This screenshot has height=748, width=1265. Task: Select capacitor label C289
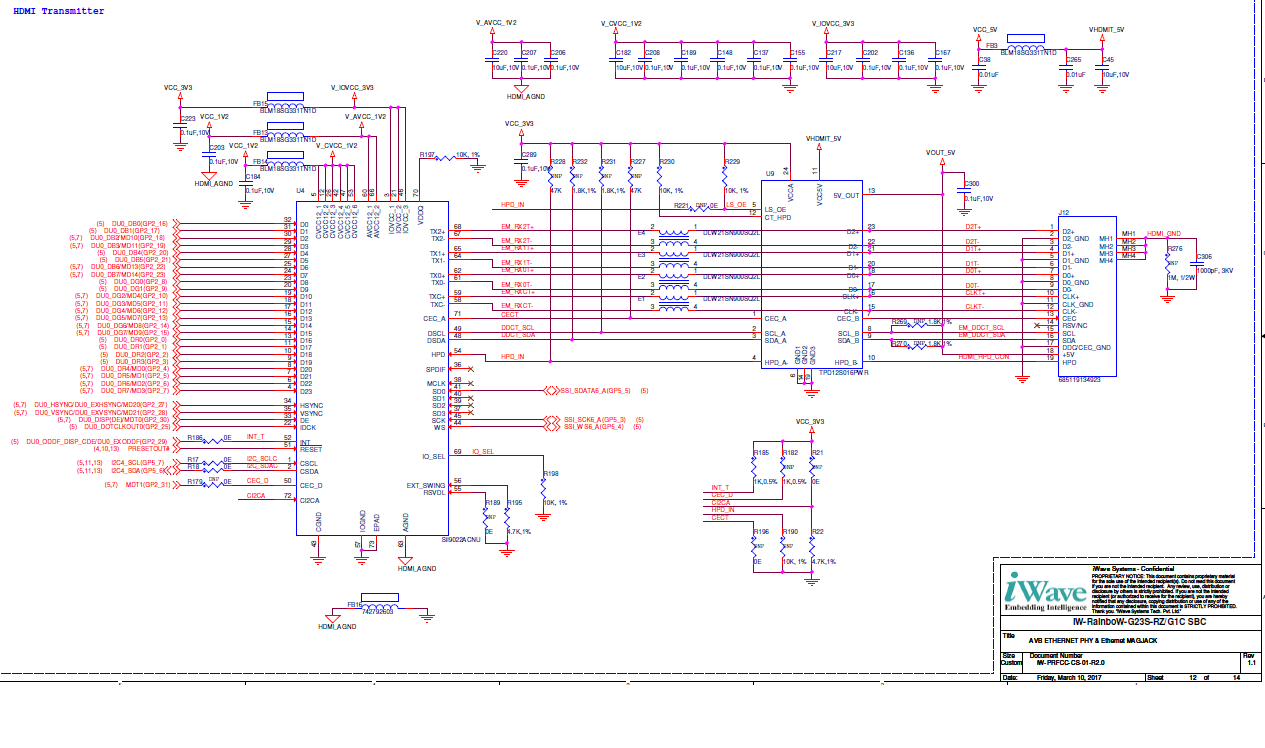point(529,155)
